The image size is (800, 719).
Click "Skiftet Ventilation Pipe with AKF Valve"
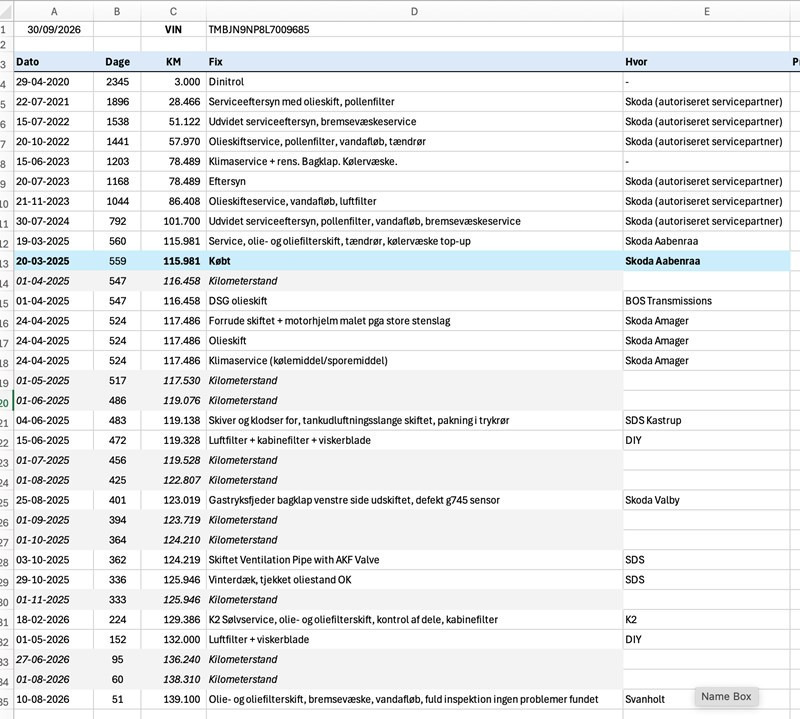(414, 560)
